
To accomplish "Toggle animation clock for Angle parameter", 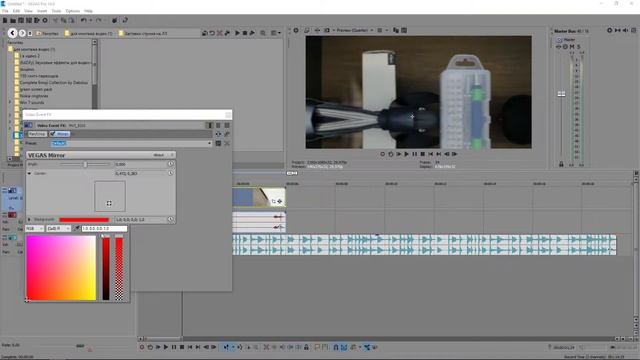I will tap(171, 164).
